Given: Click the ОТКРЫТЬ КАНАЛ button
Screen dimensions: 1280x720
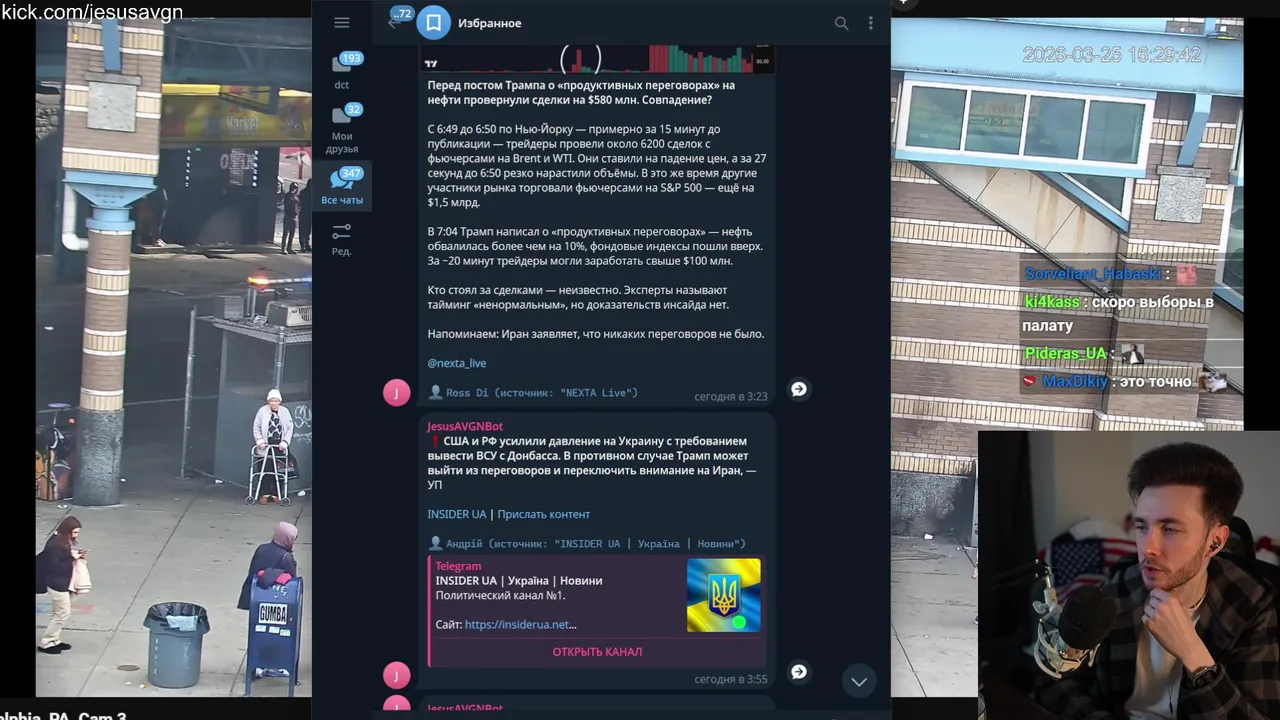Looking at the screenshot, I should pyautogui.click(x=597, y=652).
